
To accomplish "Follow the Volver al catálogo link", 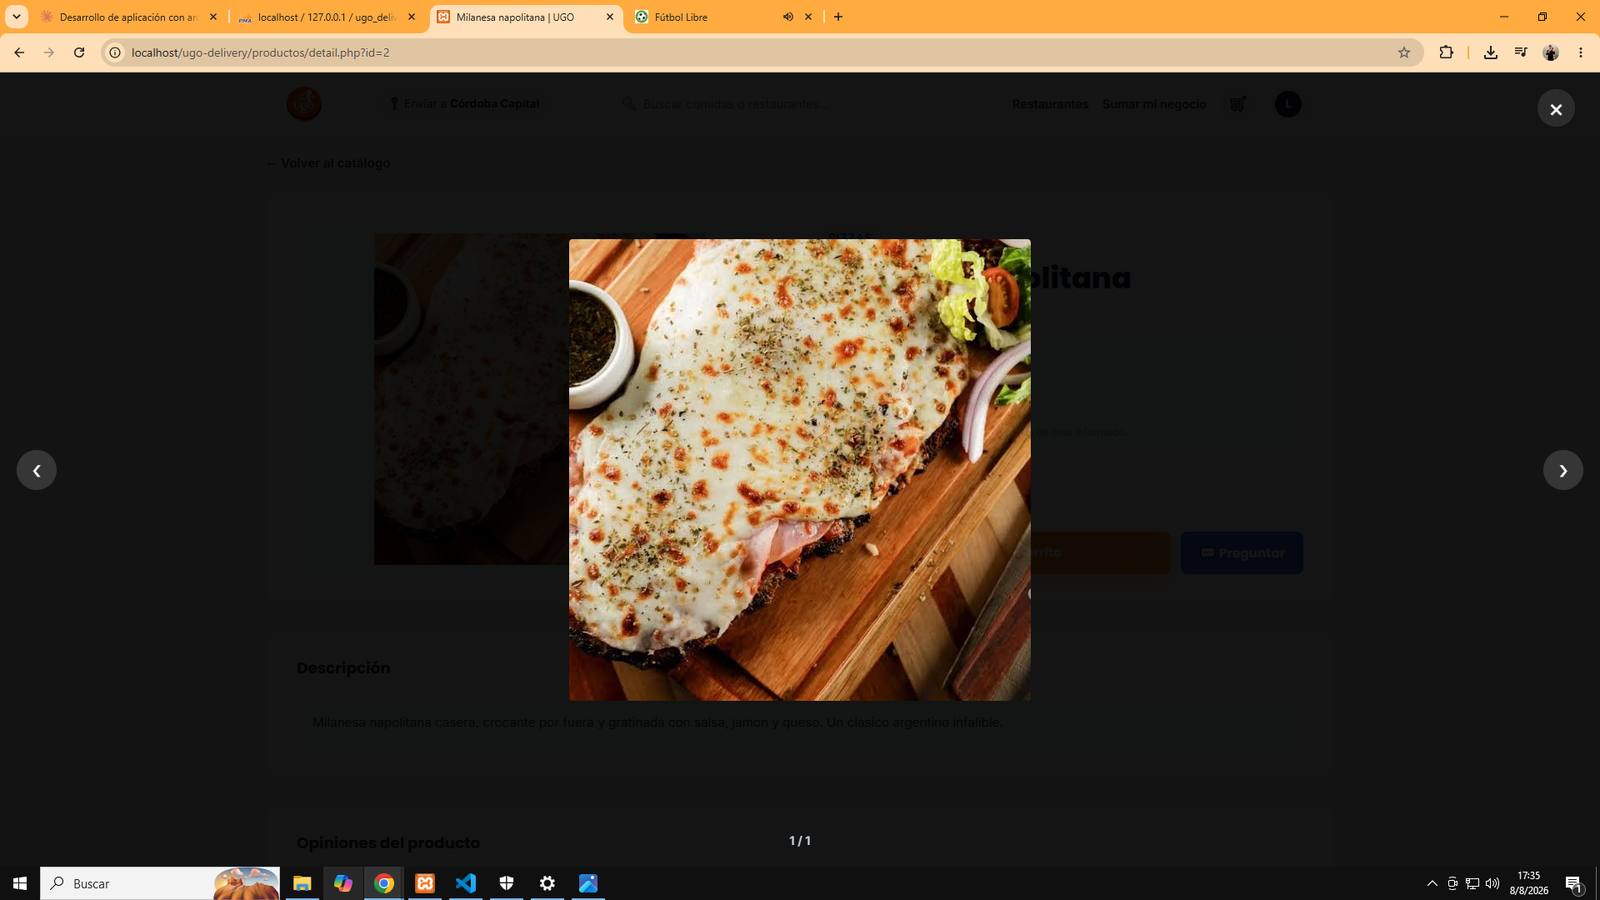I will point(328,163).
